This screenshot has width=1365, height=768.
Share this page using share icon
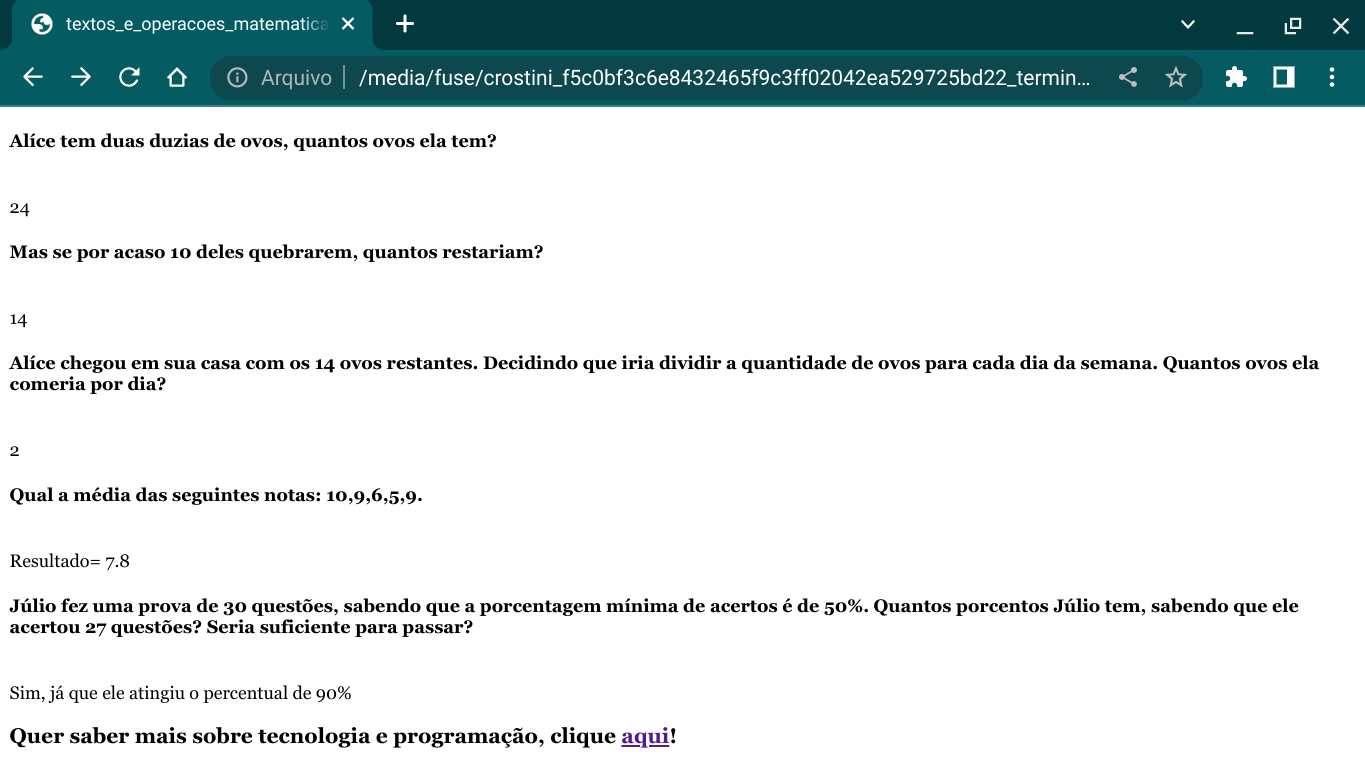click(x=1128, y=77)
